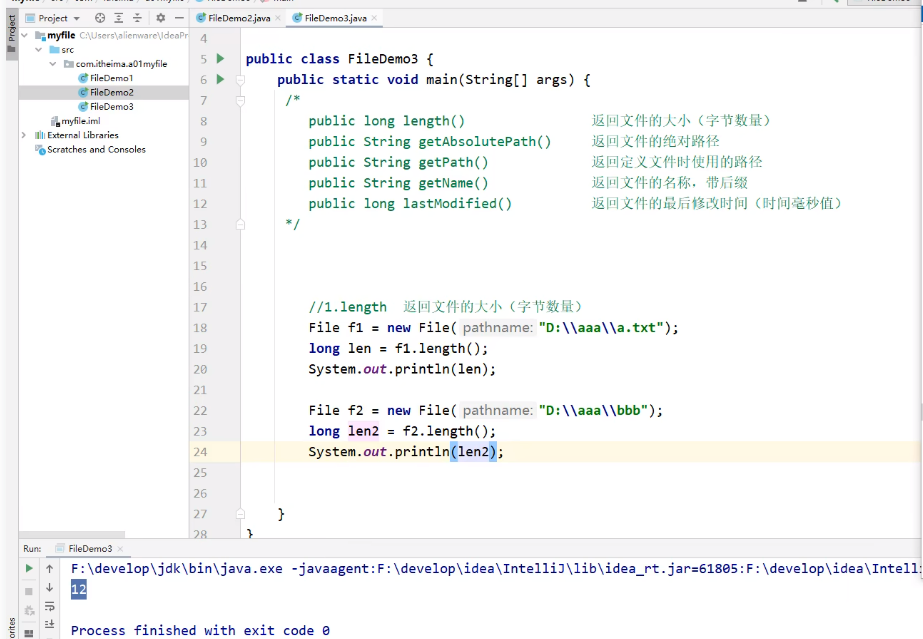Select the highlighted 12 in console output
This screenshot has width=923, height=639.
tap(78, 589)
